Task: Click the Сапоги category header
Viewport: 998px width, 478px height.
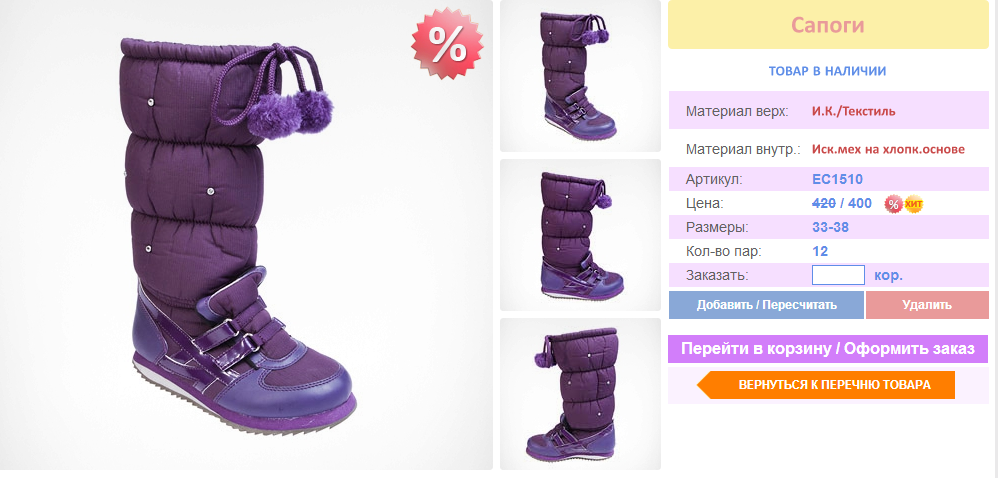Action: point(828,25)
